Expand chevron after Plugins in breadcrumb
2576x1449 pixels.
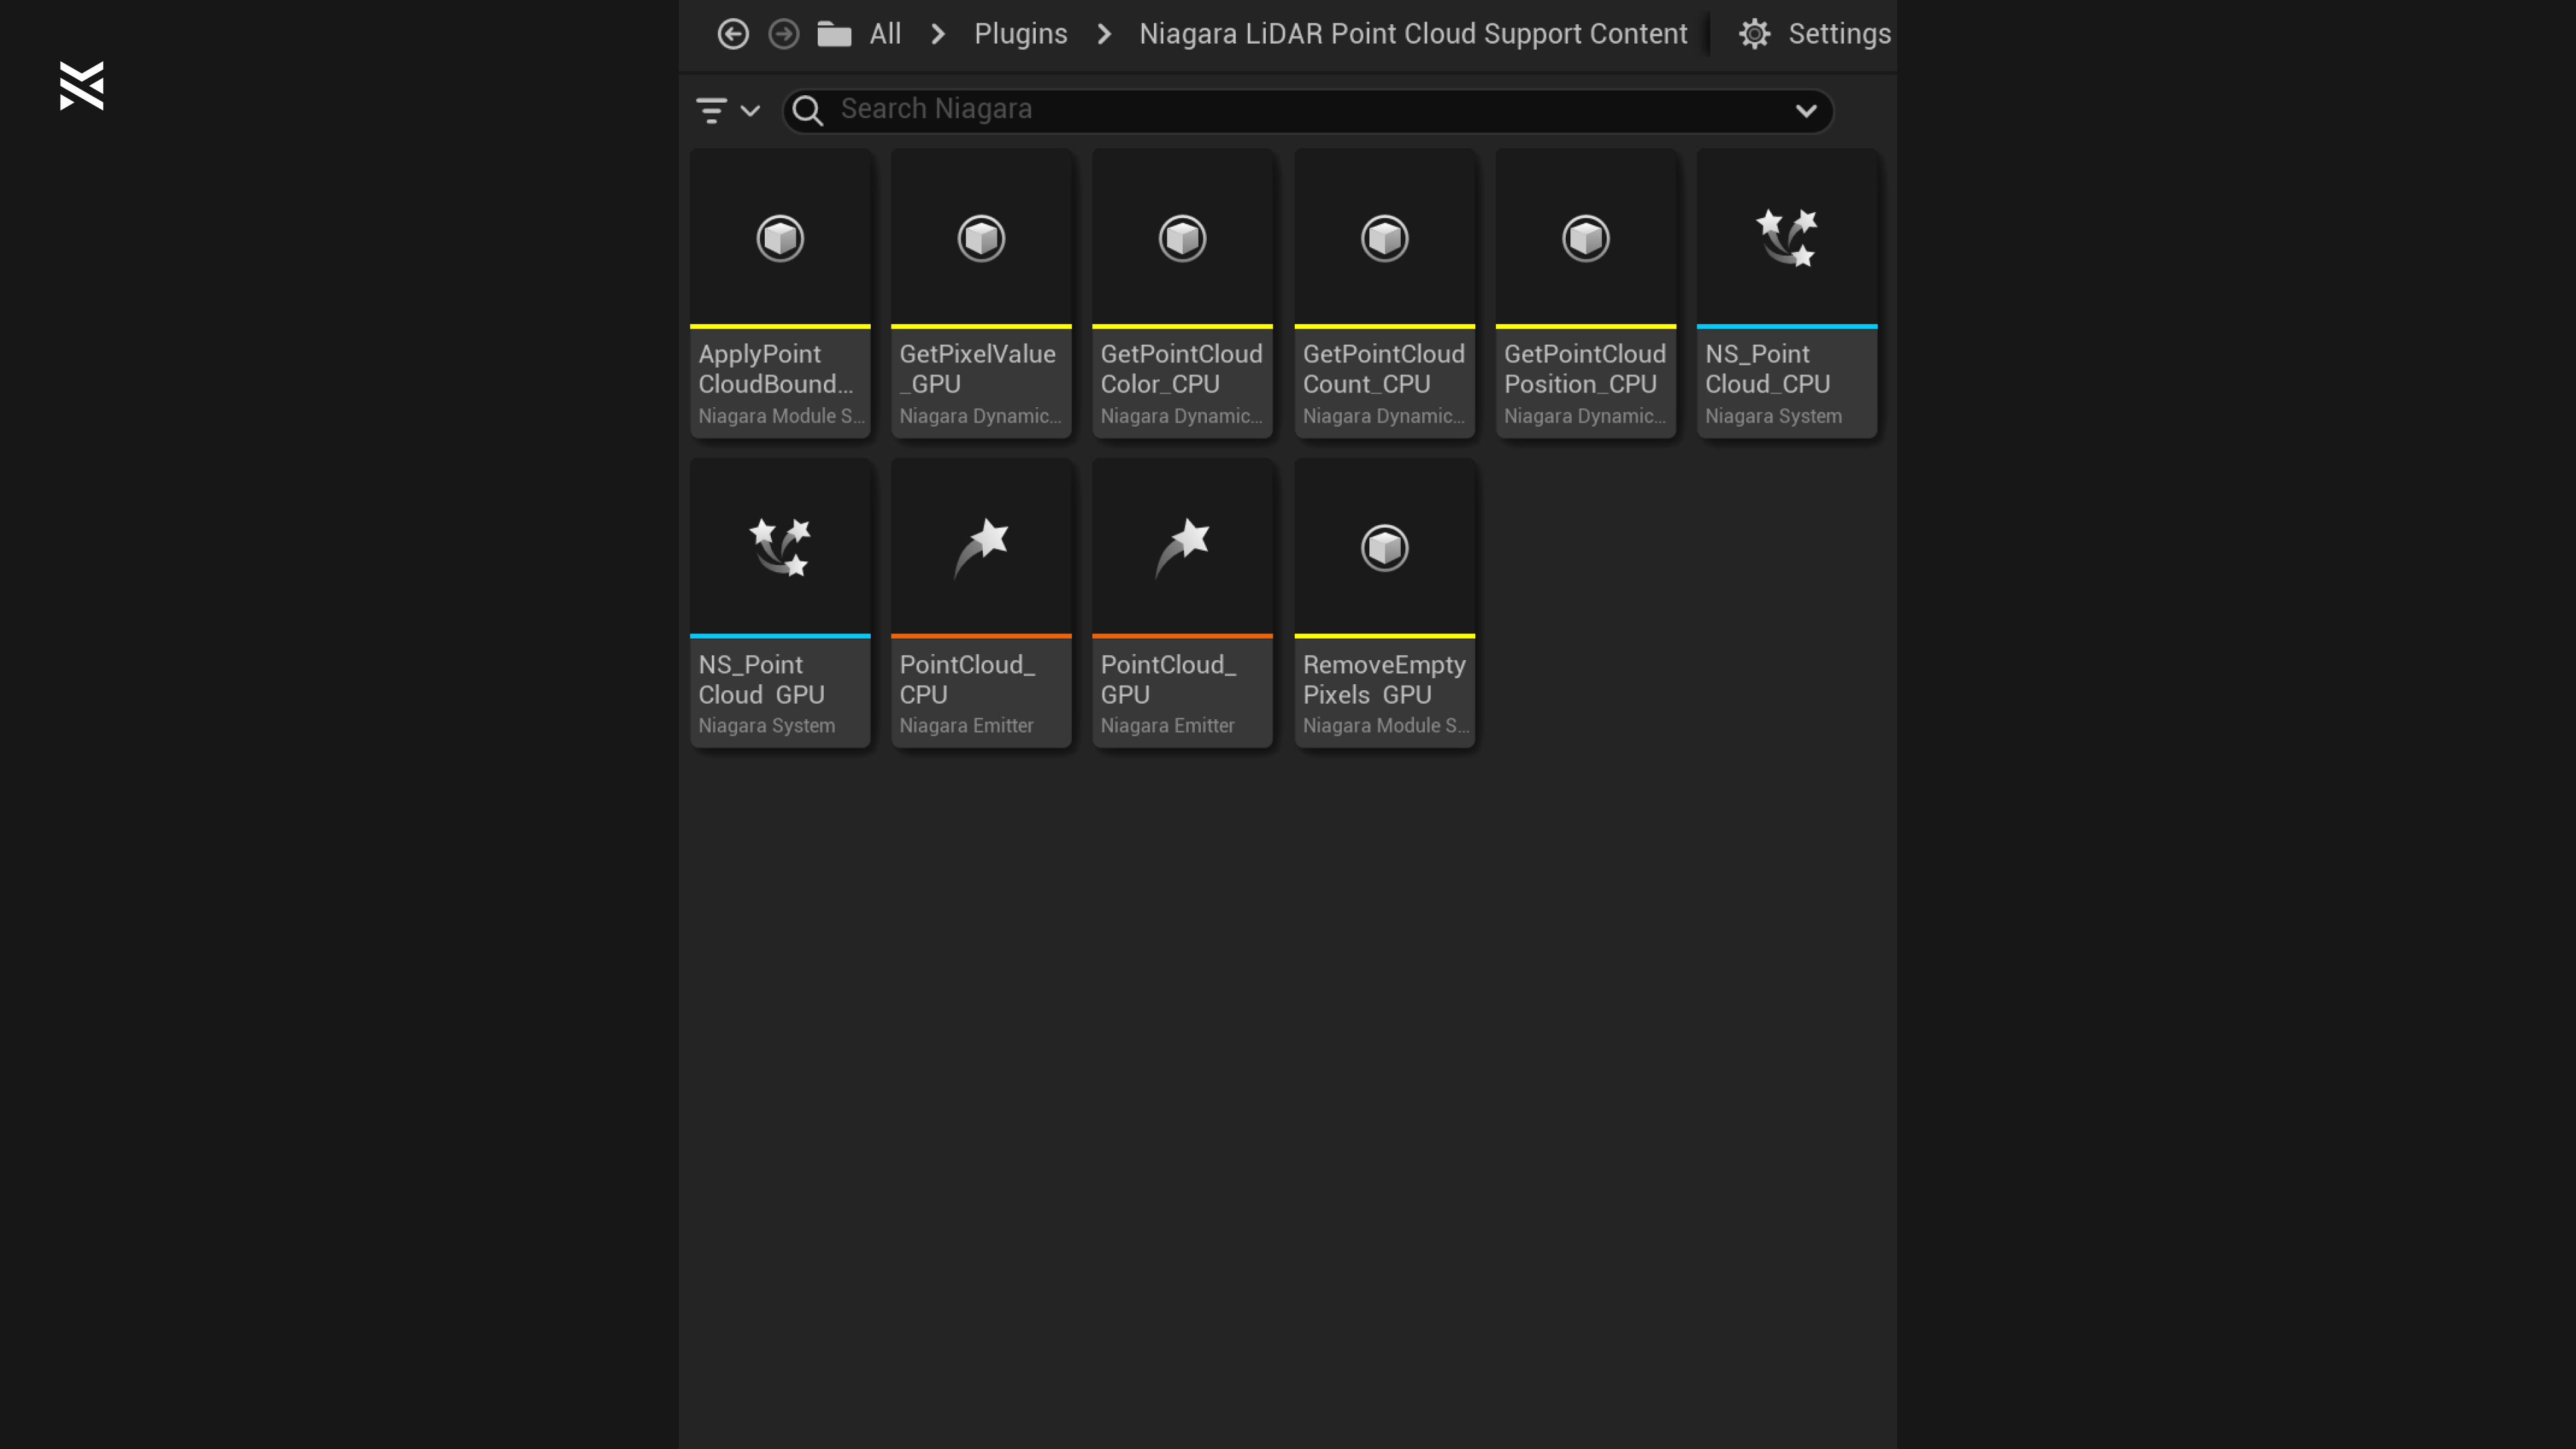pos(1104,34)
